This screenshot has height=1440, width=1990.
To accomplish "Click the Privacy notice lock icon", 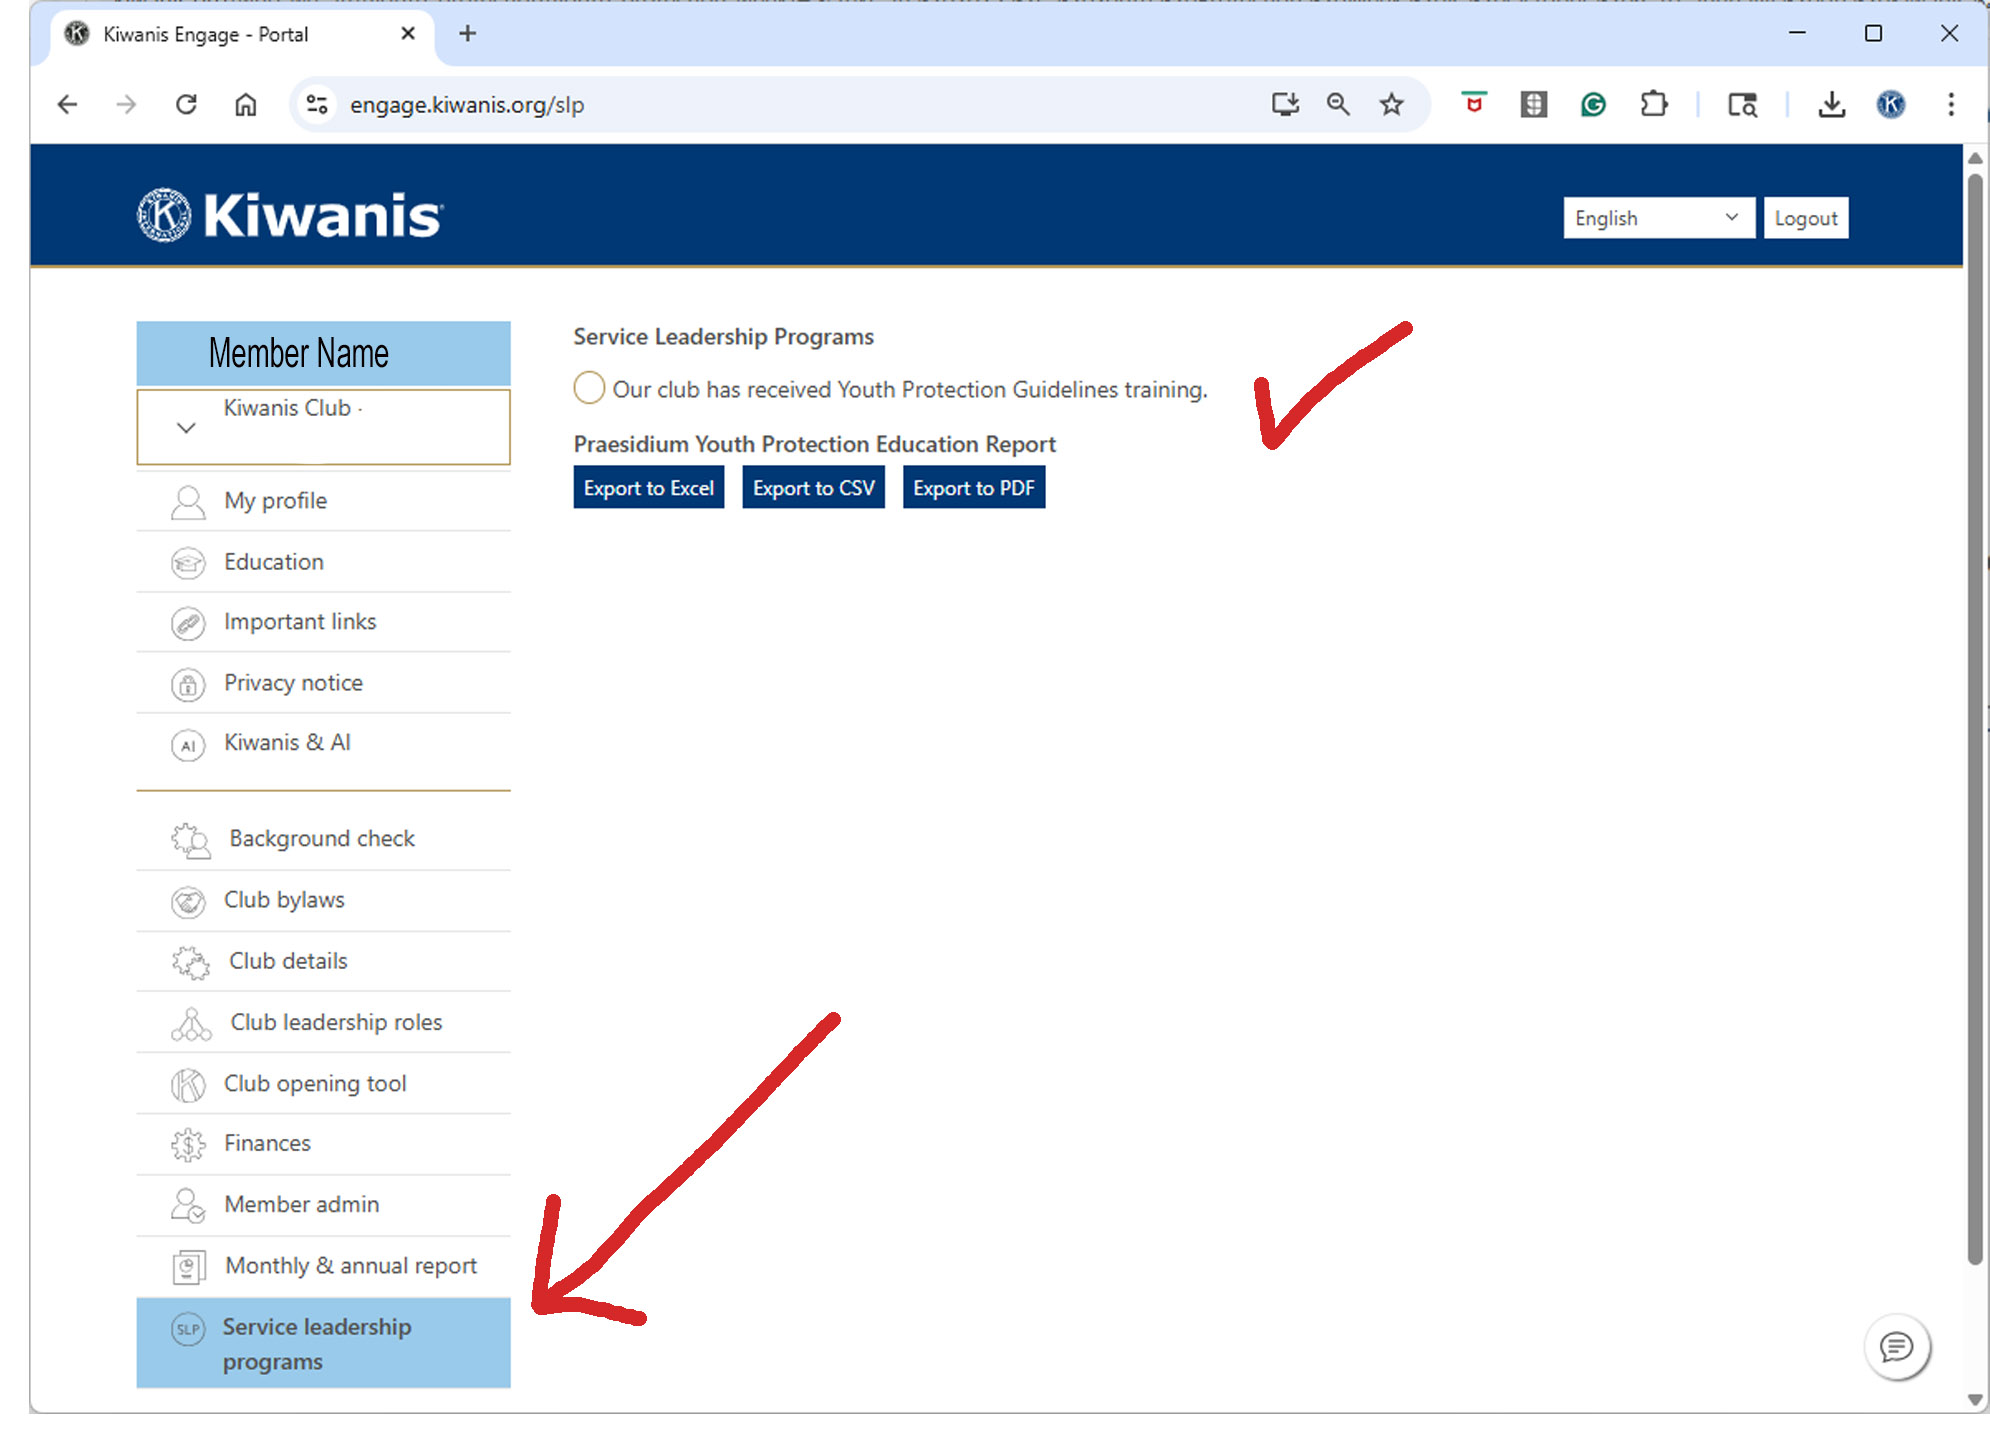I will pyautogui.click(x=188, y=685).
